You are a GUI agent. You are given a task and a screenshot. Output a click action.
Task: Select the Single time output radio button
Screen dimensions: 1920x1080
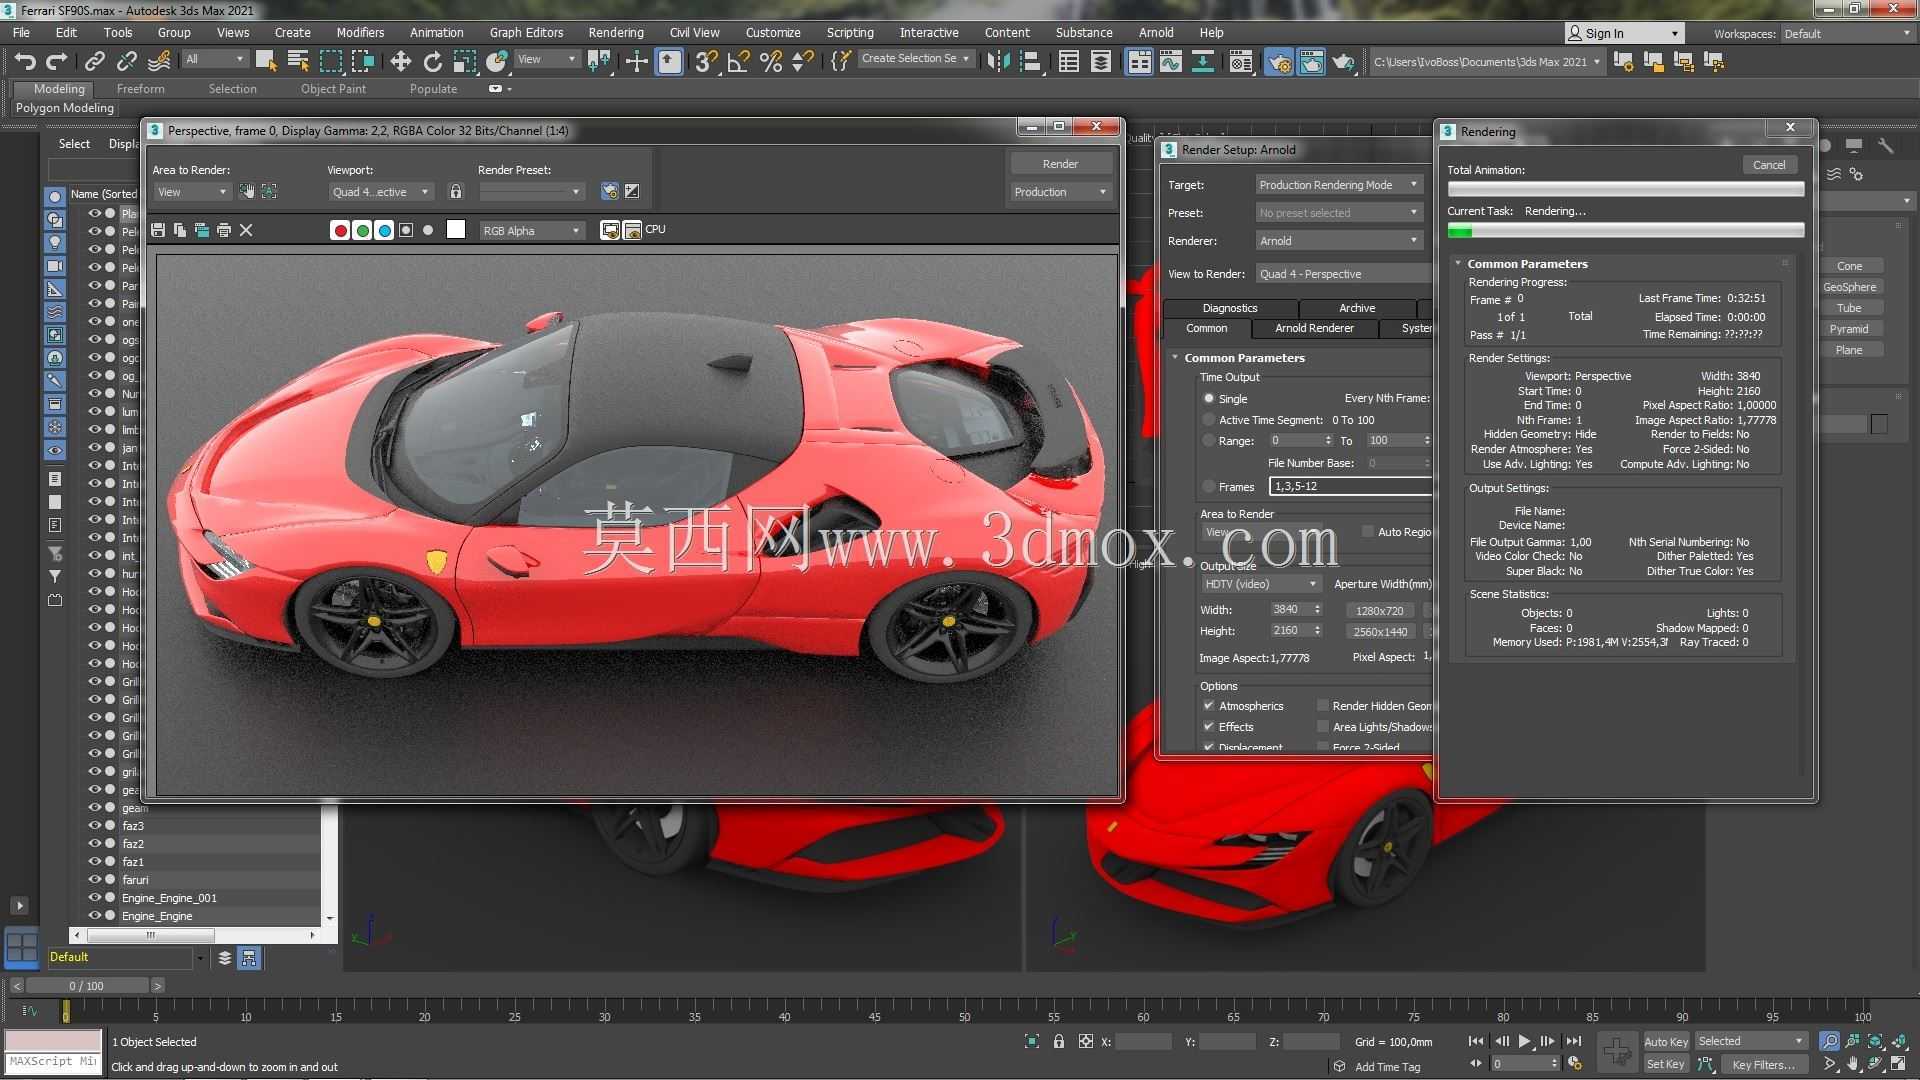1209,398
